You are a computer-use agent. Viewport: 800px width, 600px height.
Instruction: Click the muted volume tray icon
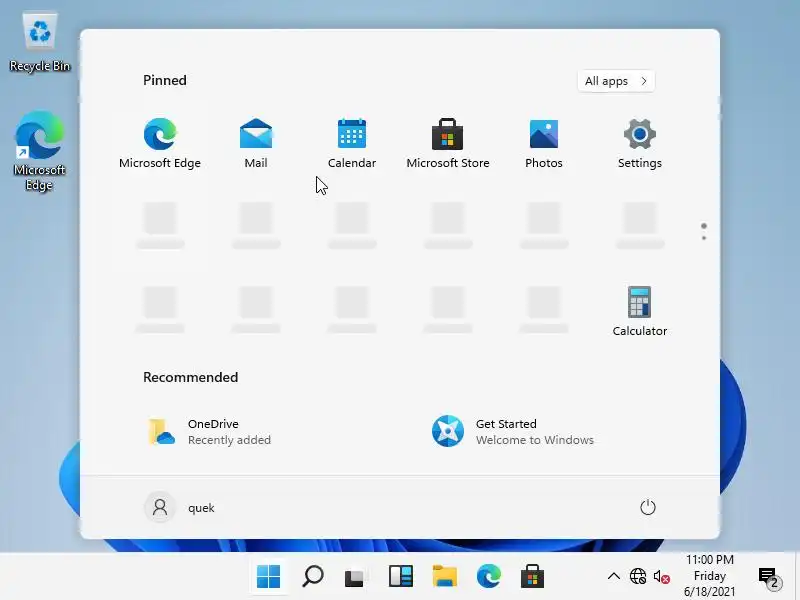coord(662,577)
